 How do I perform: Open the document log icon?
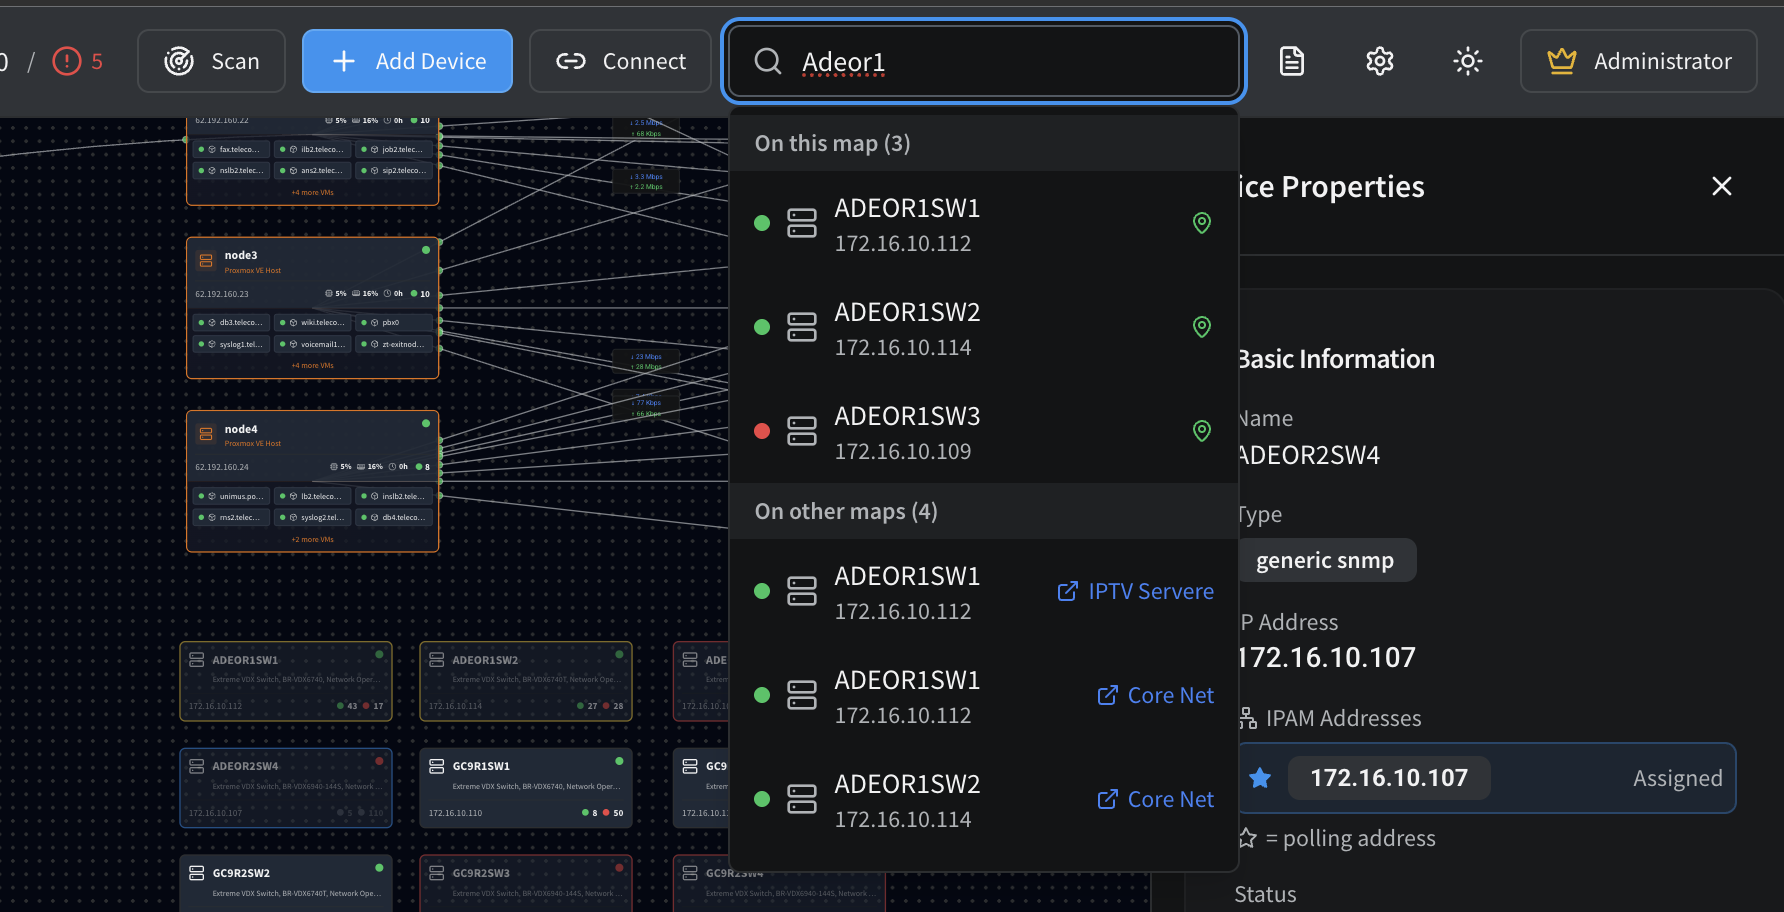coord(1291,61)
